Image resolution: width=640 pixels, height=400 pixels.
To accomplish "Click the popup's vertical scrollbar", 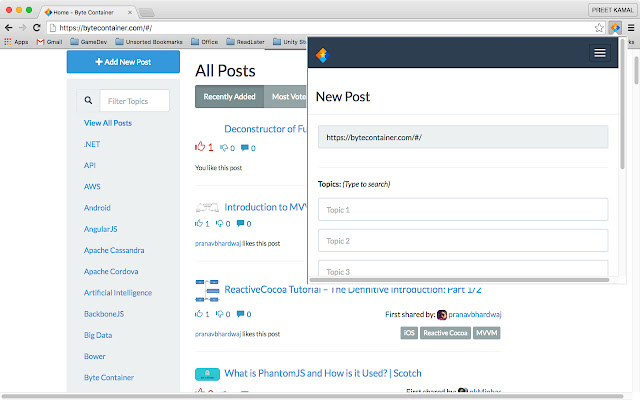I will [x=622, y=104].
